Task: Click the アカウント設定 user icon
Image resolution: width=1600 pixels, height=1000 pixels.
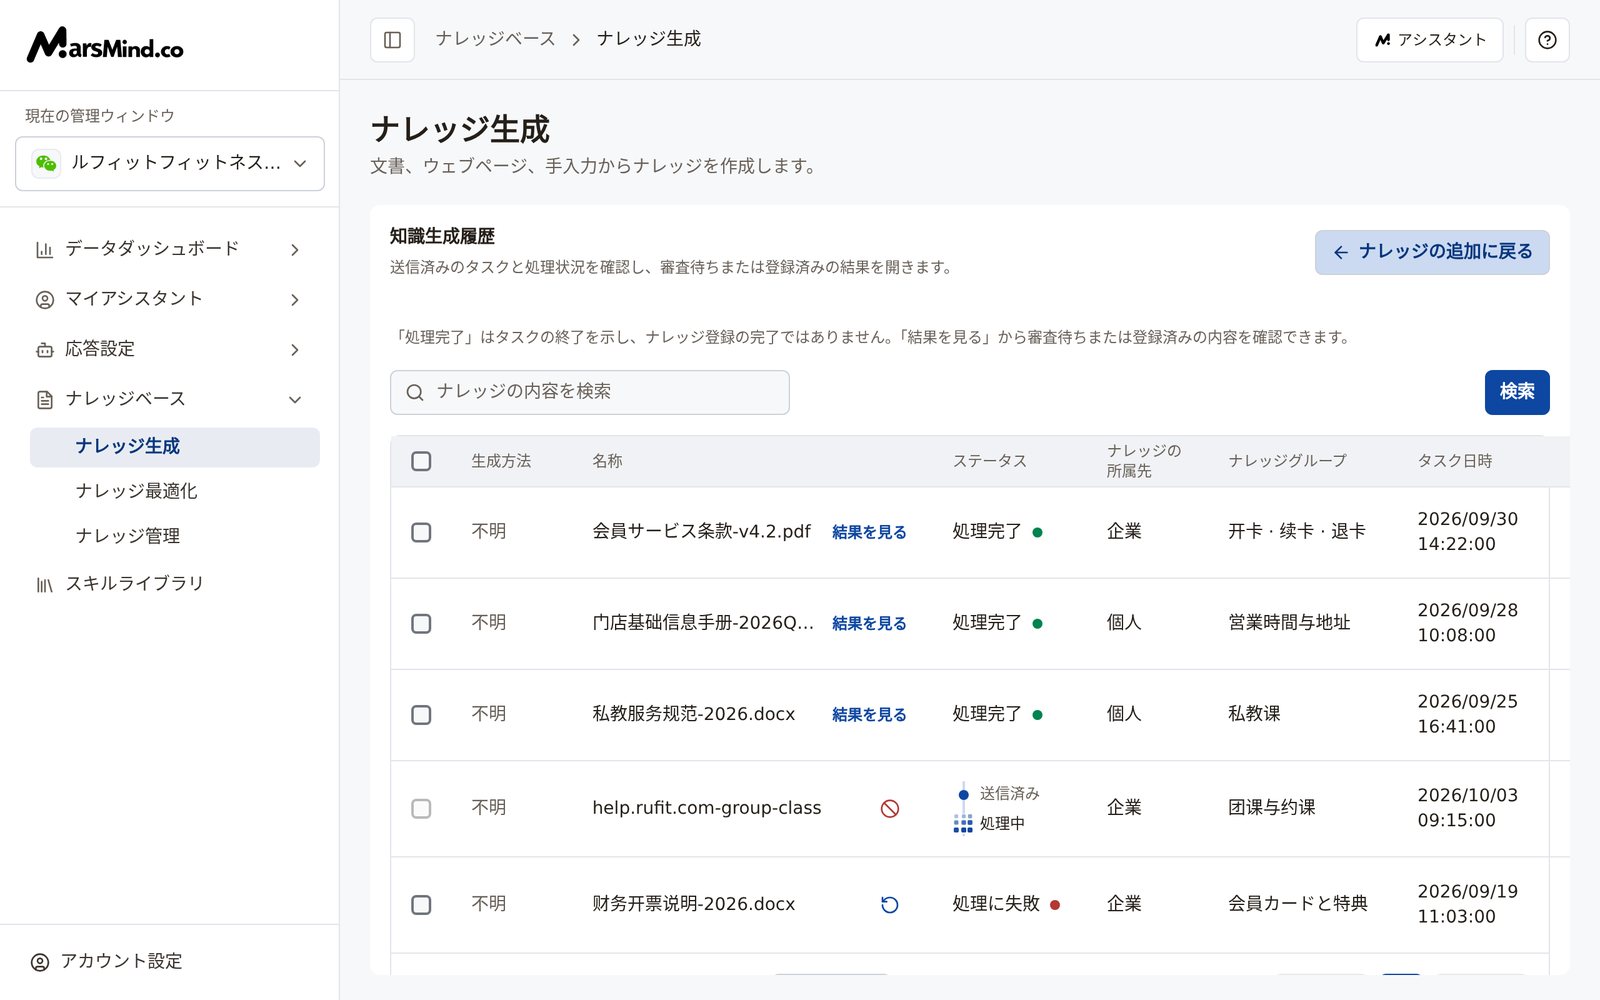Action: (40, 962)
